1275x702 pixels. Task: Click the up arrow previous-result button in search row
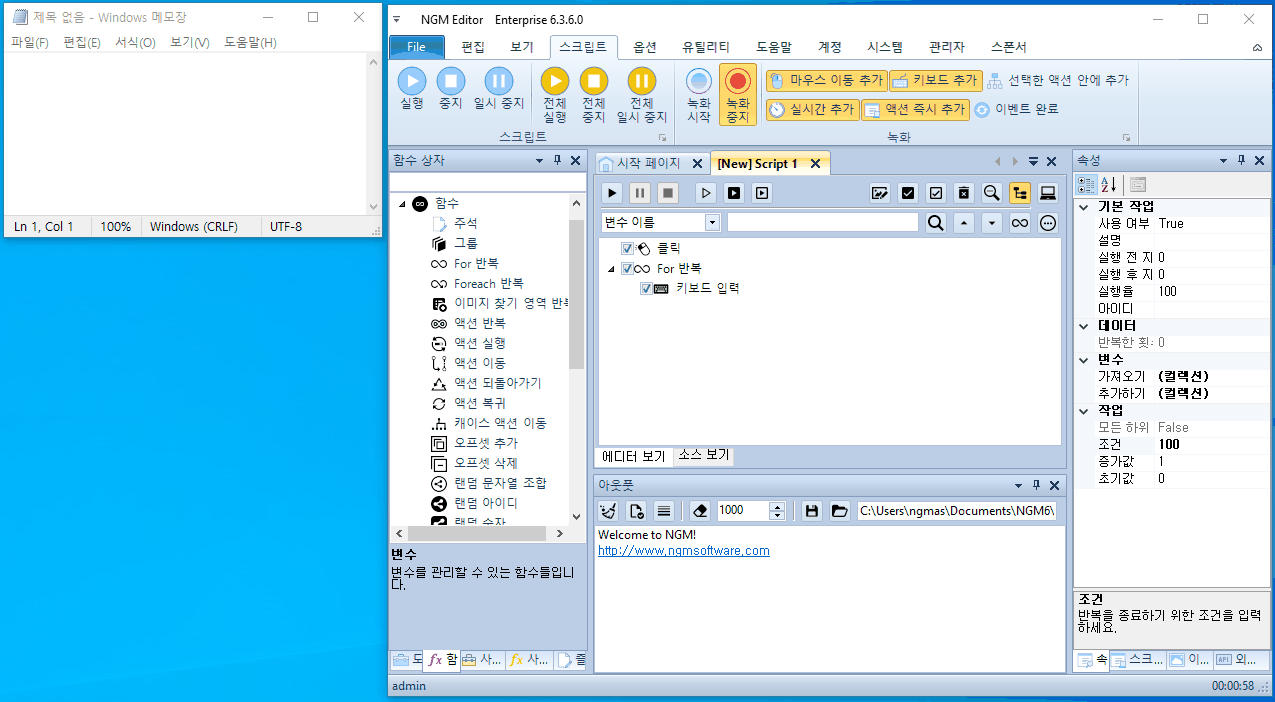coord(964,223)
